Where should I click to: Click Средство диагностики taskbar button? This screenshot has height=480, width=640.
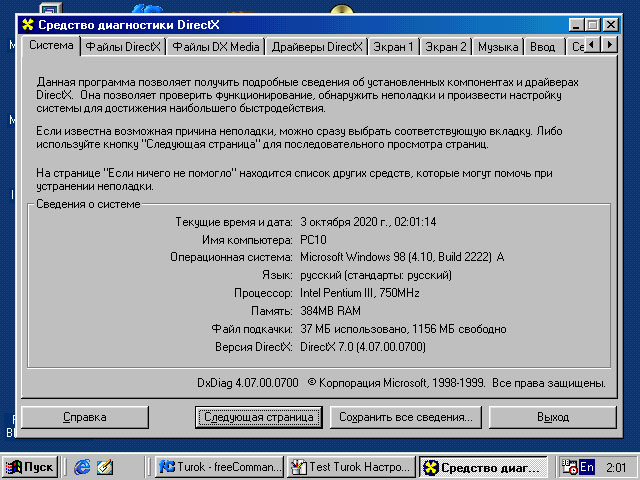(x=483, y=467)
